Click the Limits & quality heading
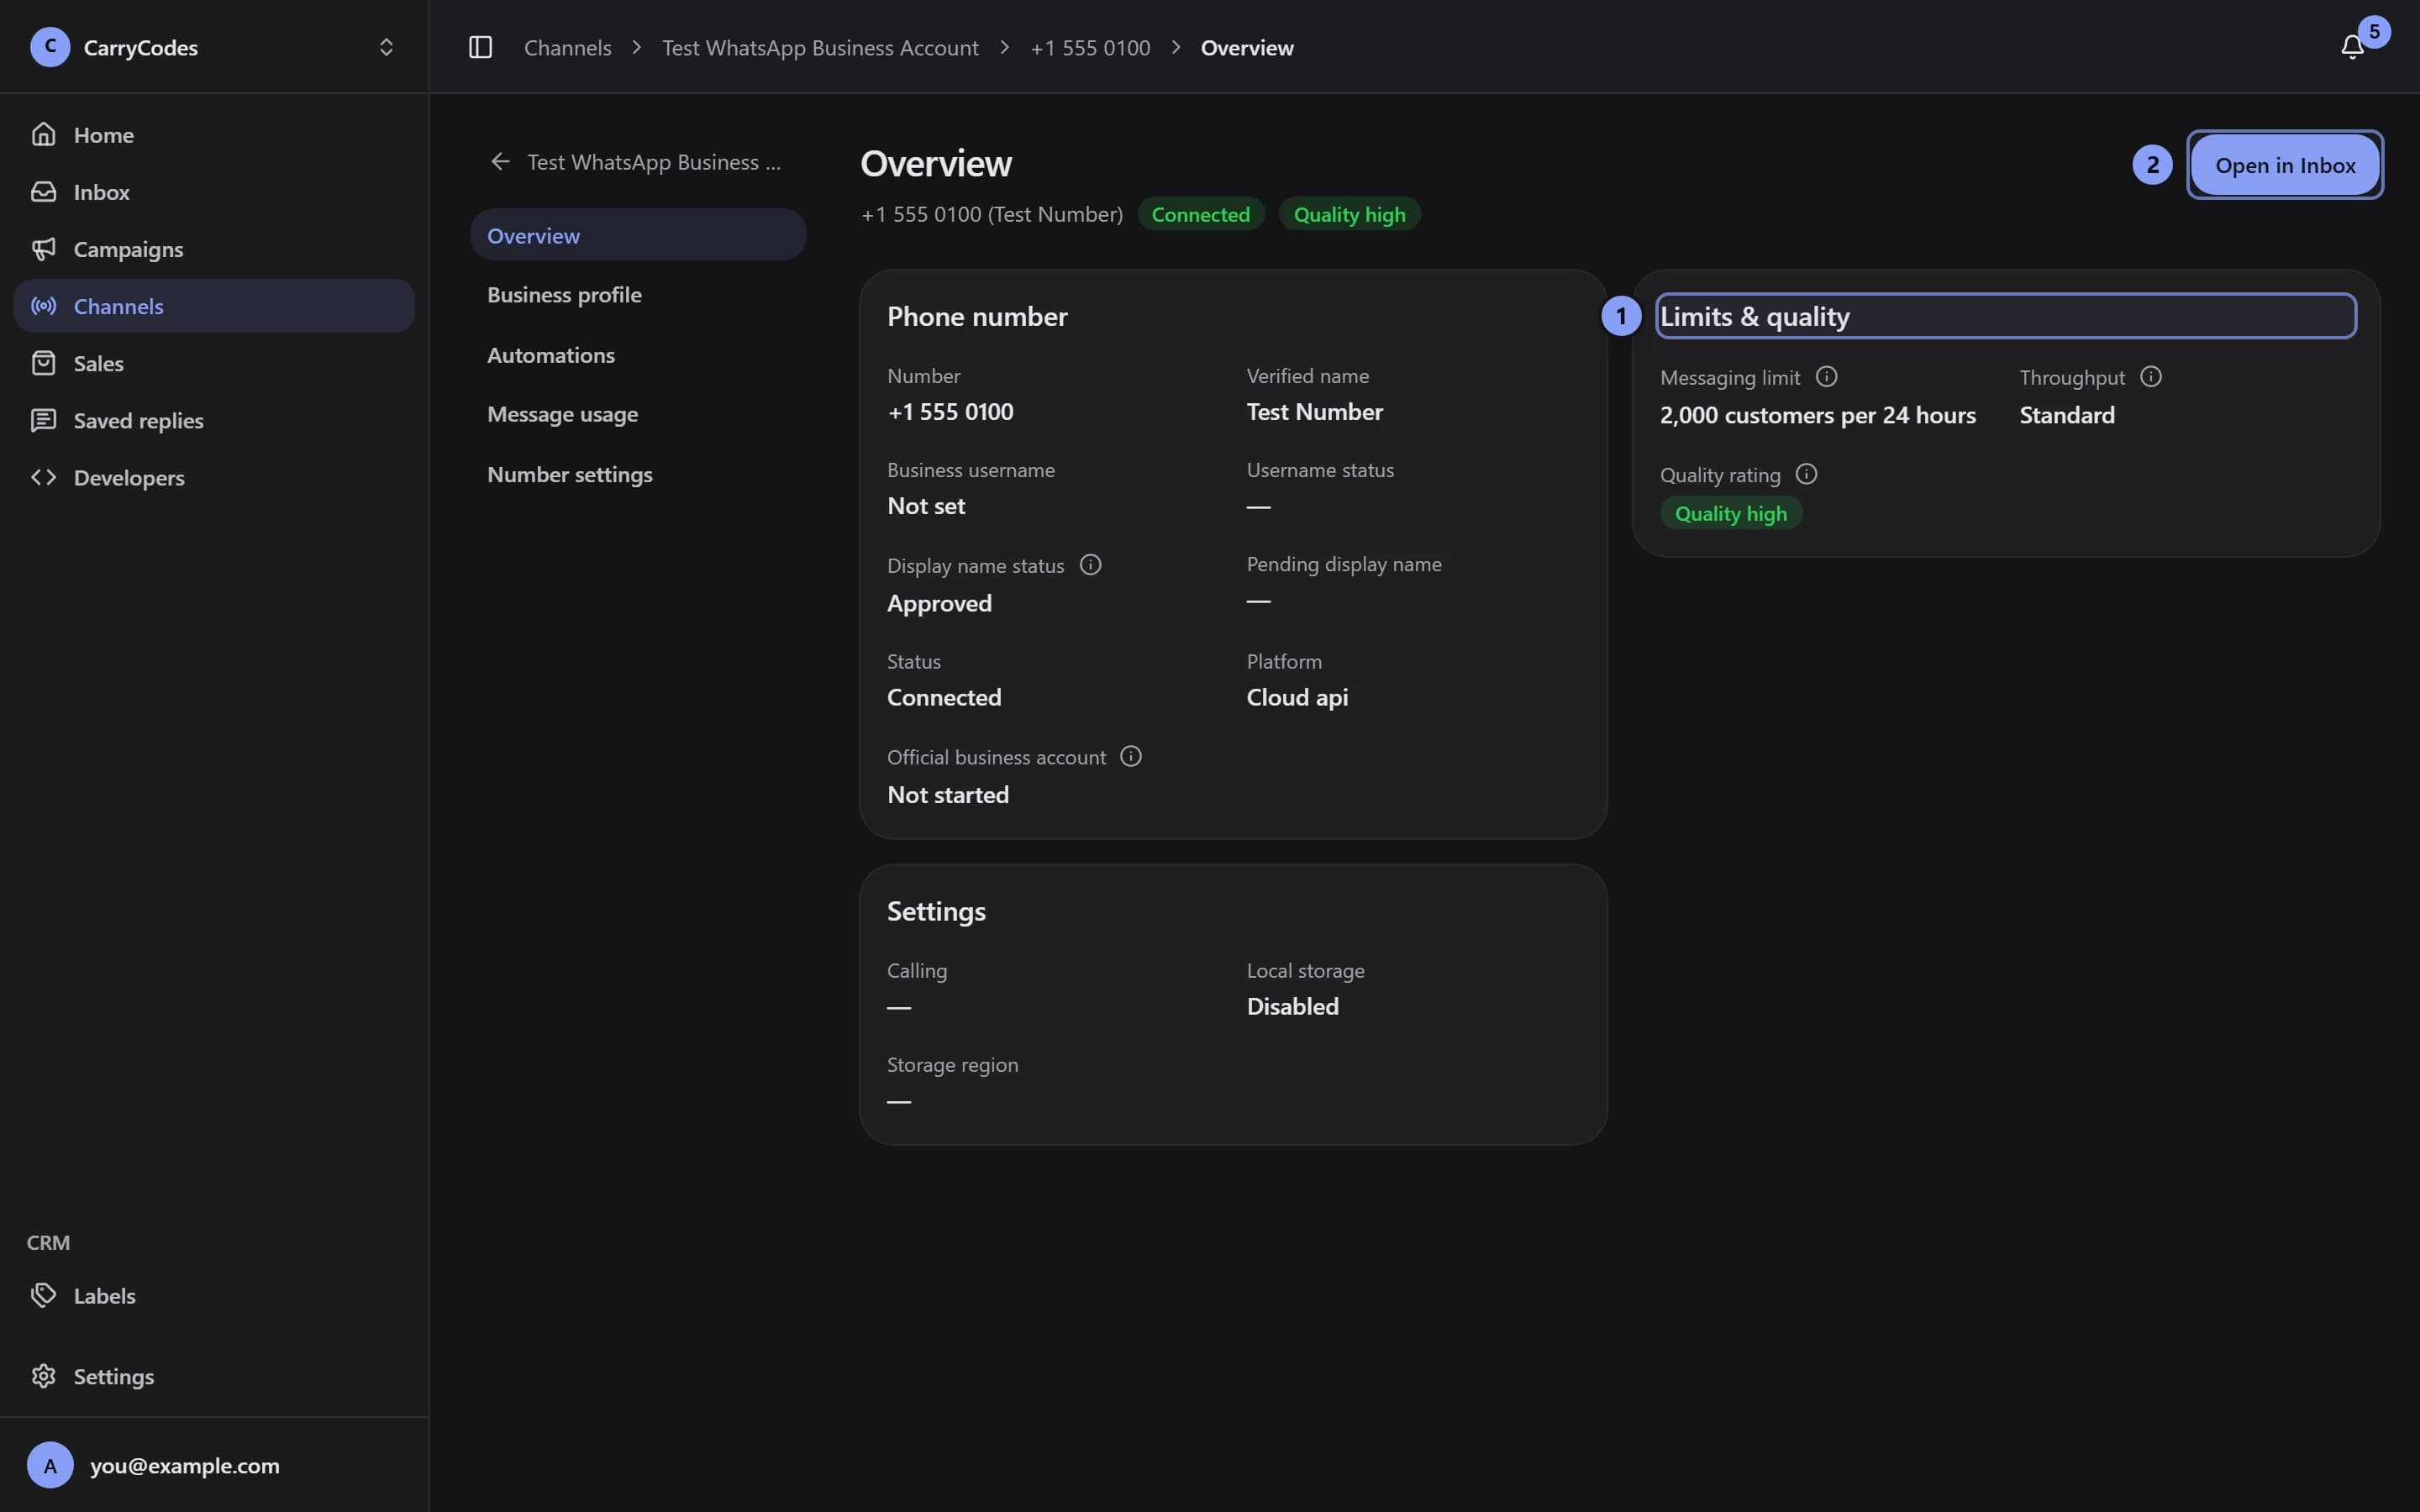Screen dimensions: 2420x1512 click(x=1755, y=316)
